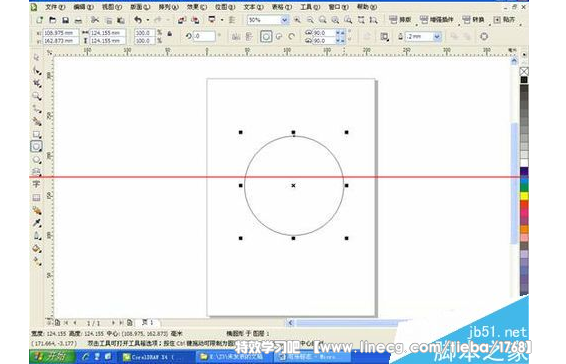Viewport: 566px width, 364px height.
Task: Switch to CorelDRAW X4 taskbar button
Action: click(157, 357)
